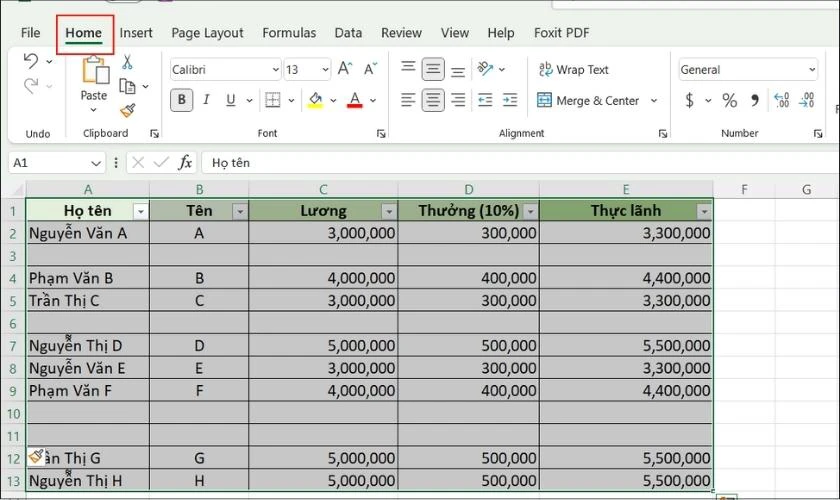Click the Select All corner triangle
Screen dimensions: 840x500
pyautogui.click(x=17, y=189)
